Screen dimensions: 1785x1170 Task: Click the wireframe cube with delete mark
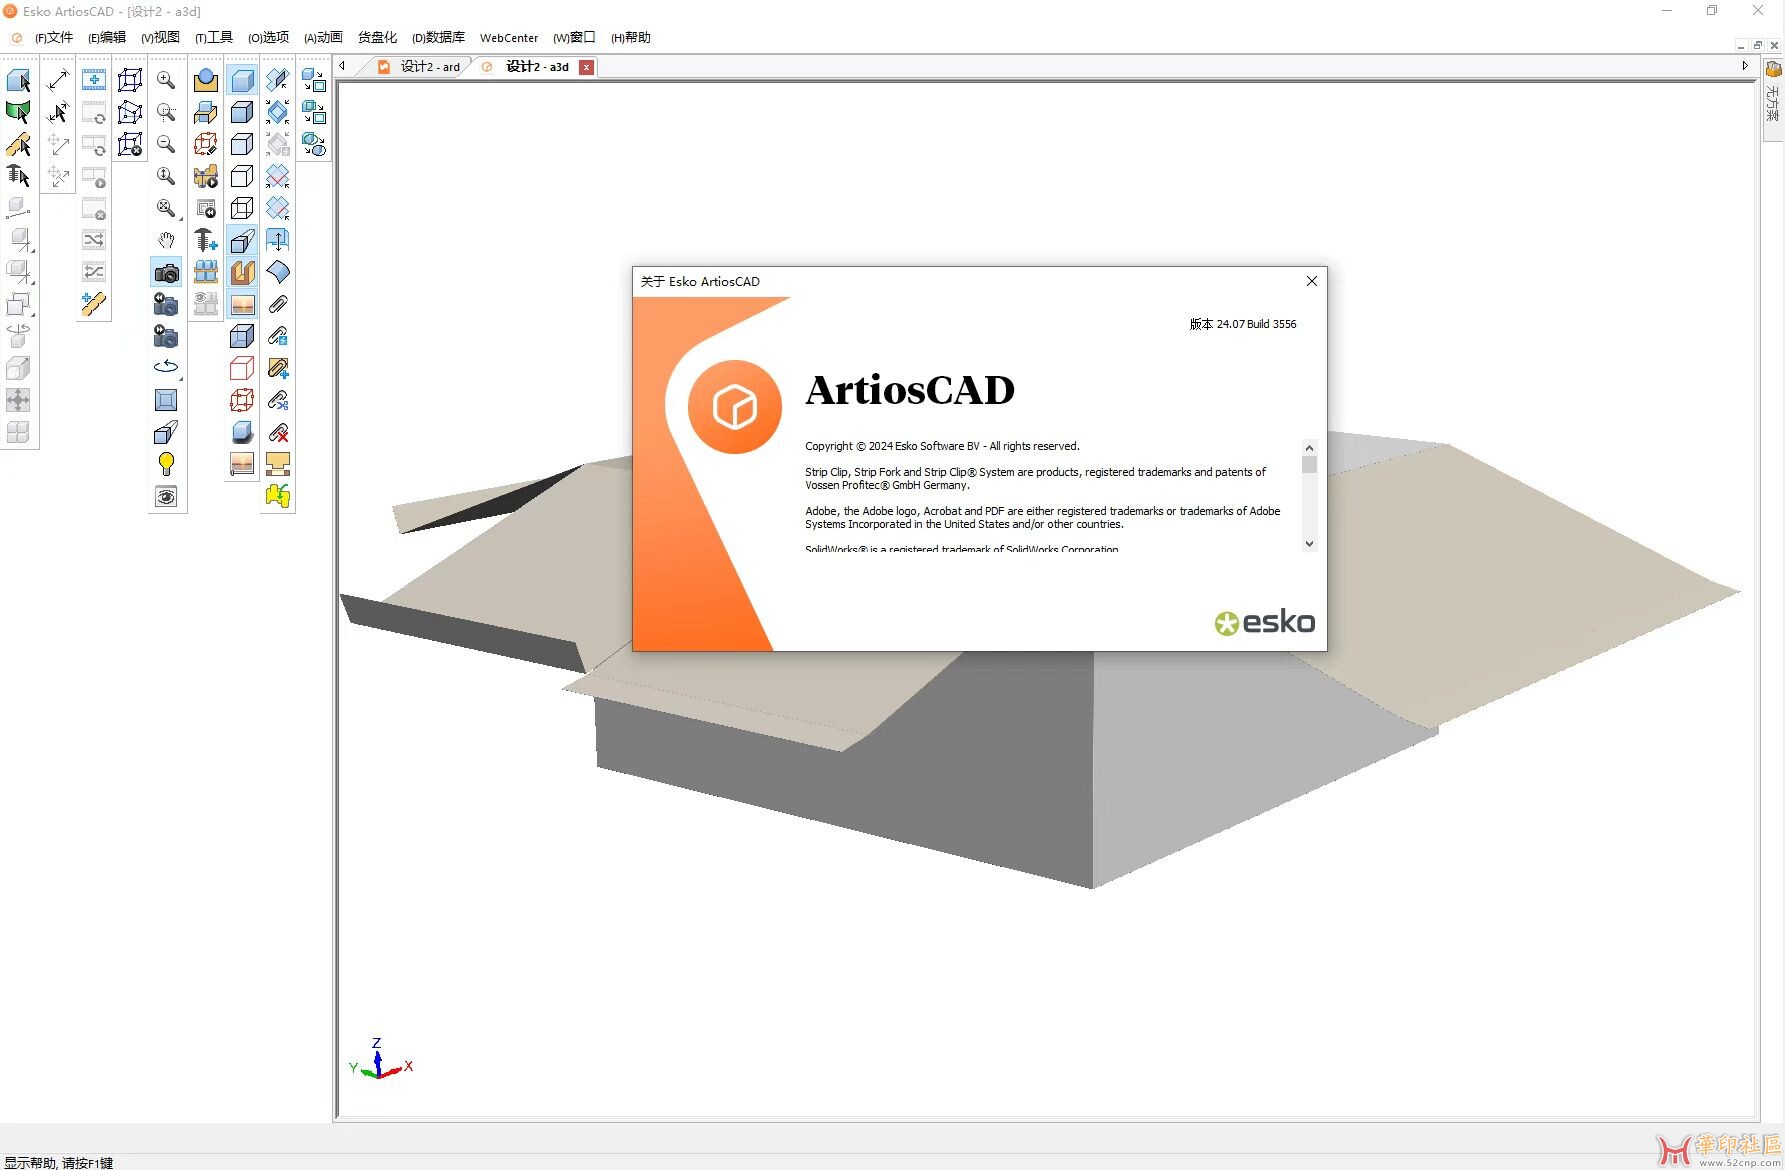(130, 144)
